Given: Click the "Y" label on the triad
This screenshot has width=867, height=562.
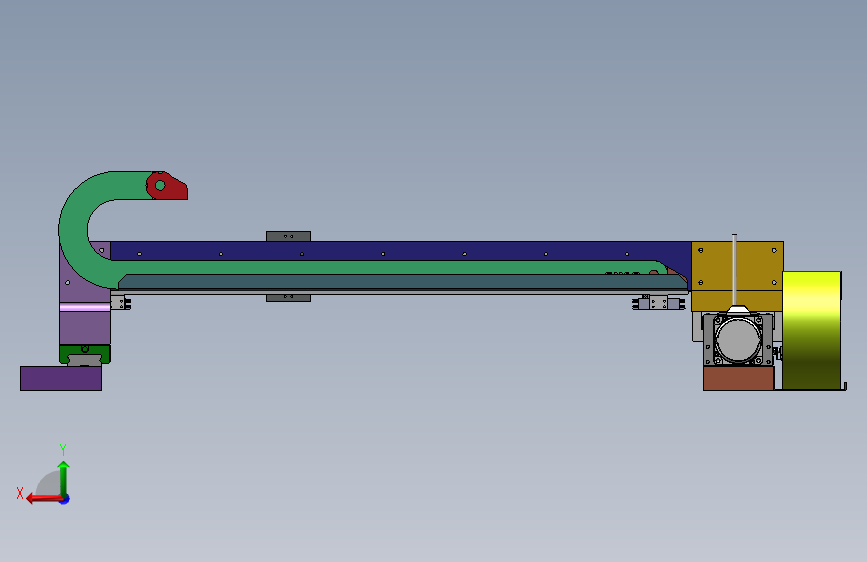Looking at the screenshot, I should coord(63,449).
